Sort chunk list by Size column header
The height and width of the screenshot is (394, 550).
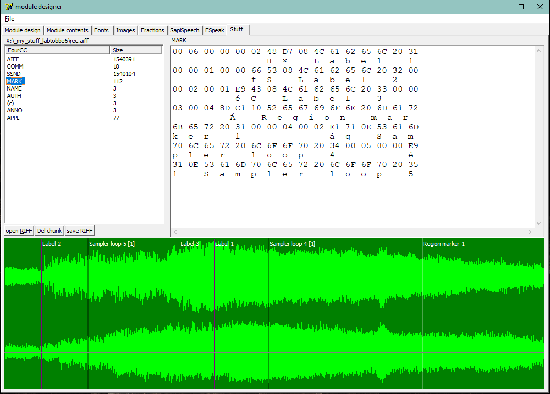[x=136, y=50]
